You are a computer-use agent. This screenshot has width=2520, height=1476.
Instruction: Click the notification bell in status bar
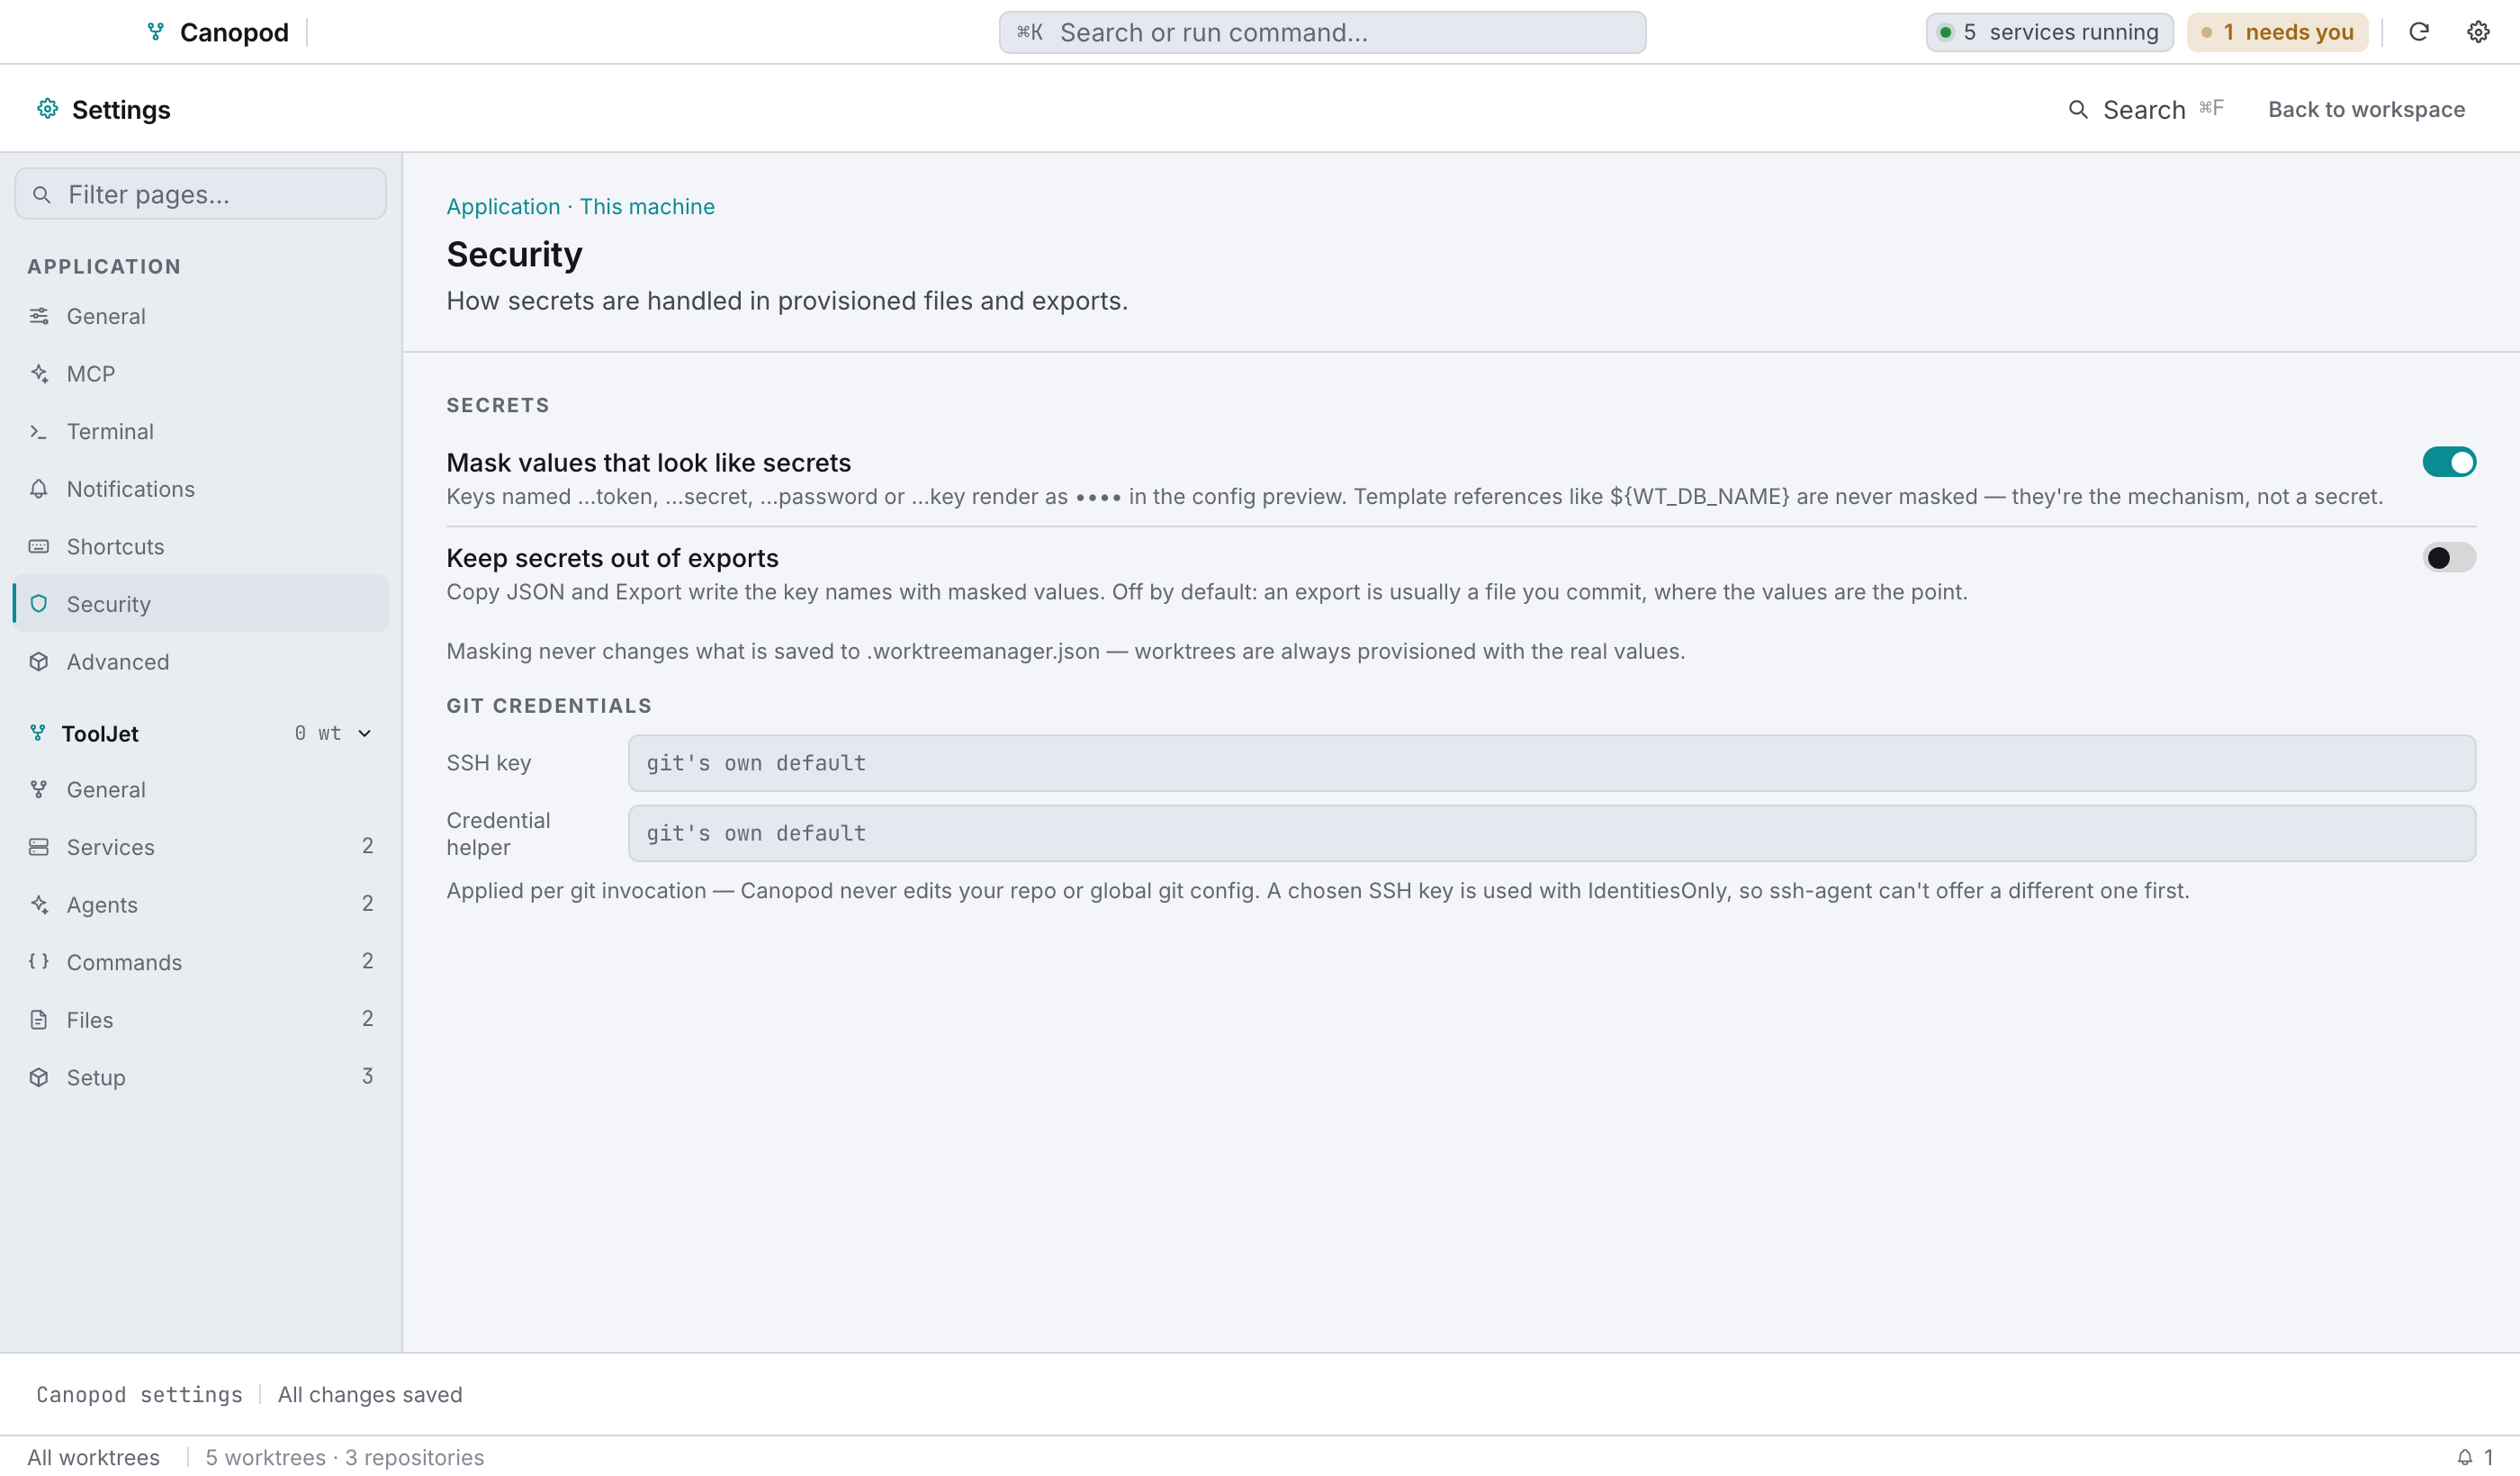coord(2464,1457)
